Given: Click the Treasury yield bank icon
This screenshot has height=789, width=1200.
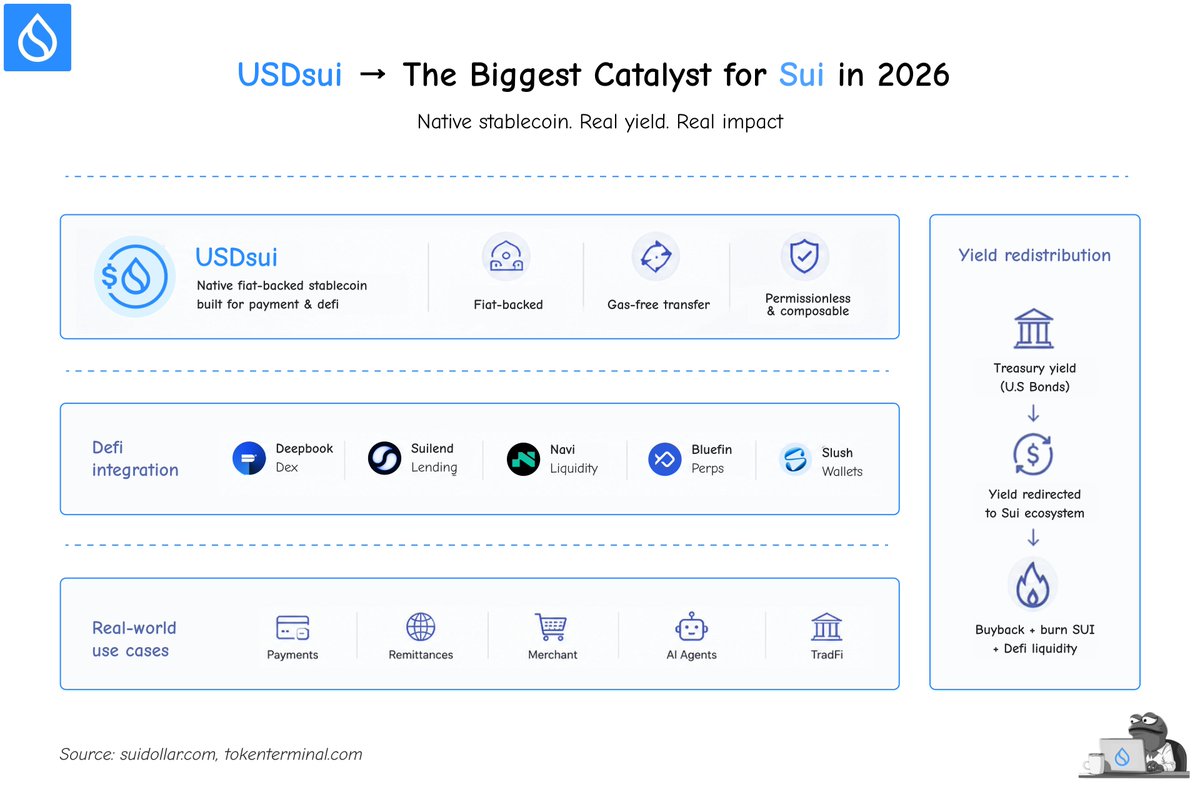Looking at the screenshot, I should click(1033, 329).
